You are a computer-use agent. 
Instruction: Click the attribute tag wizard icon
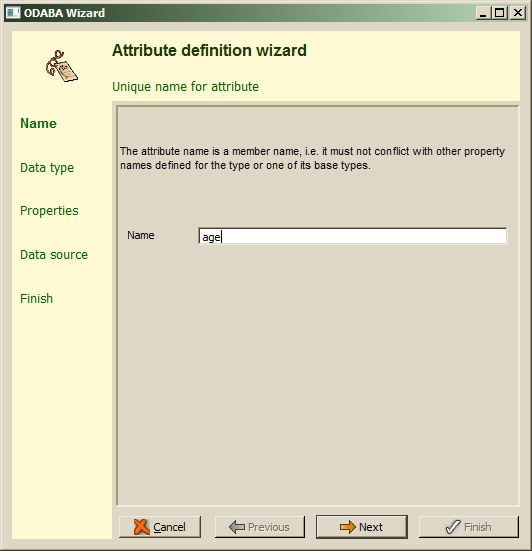pos(61,66)
